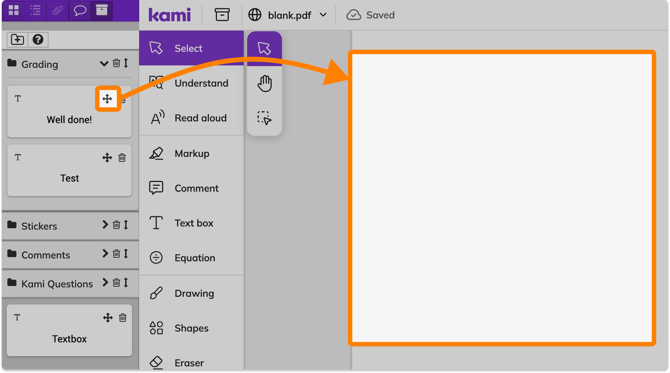The height and width of the screenshot is (373, 670).
Task: Click the Comments folder reorder arrows
Action: click(126, 254)
